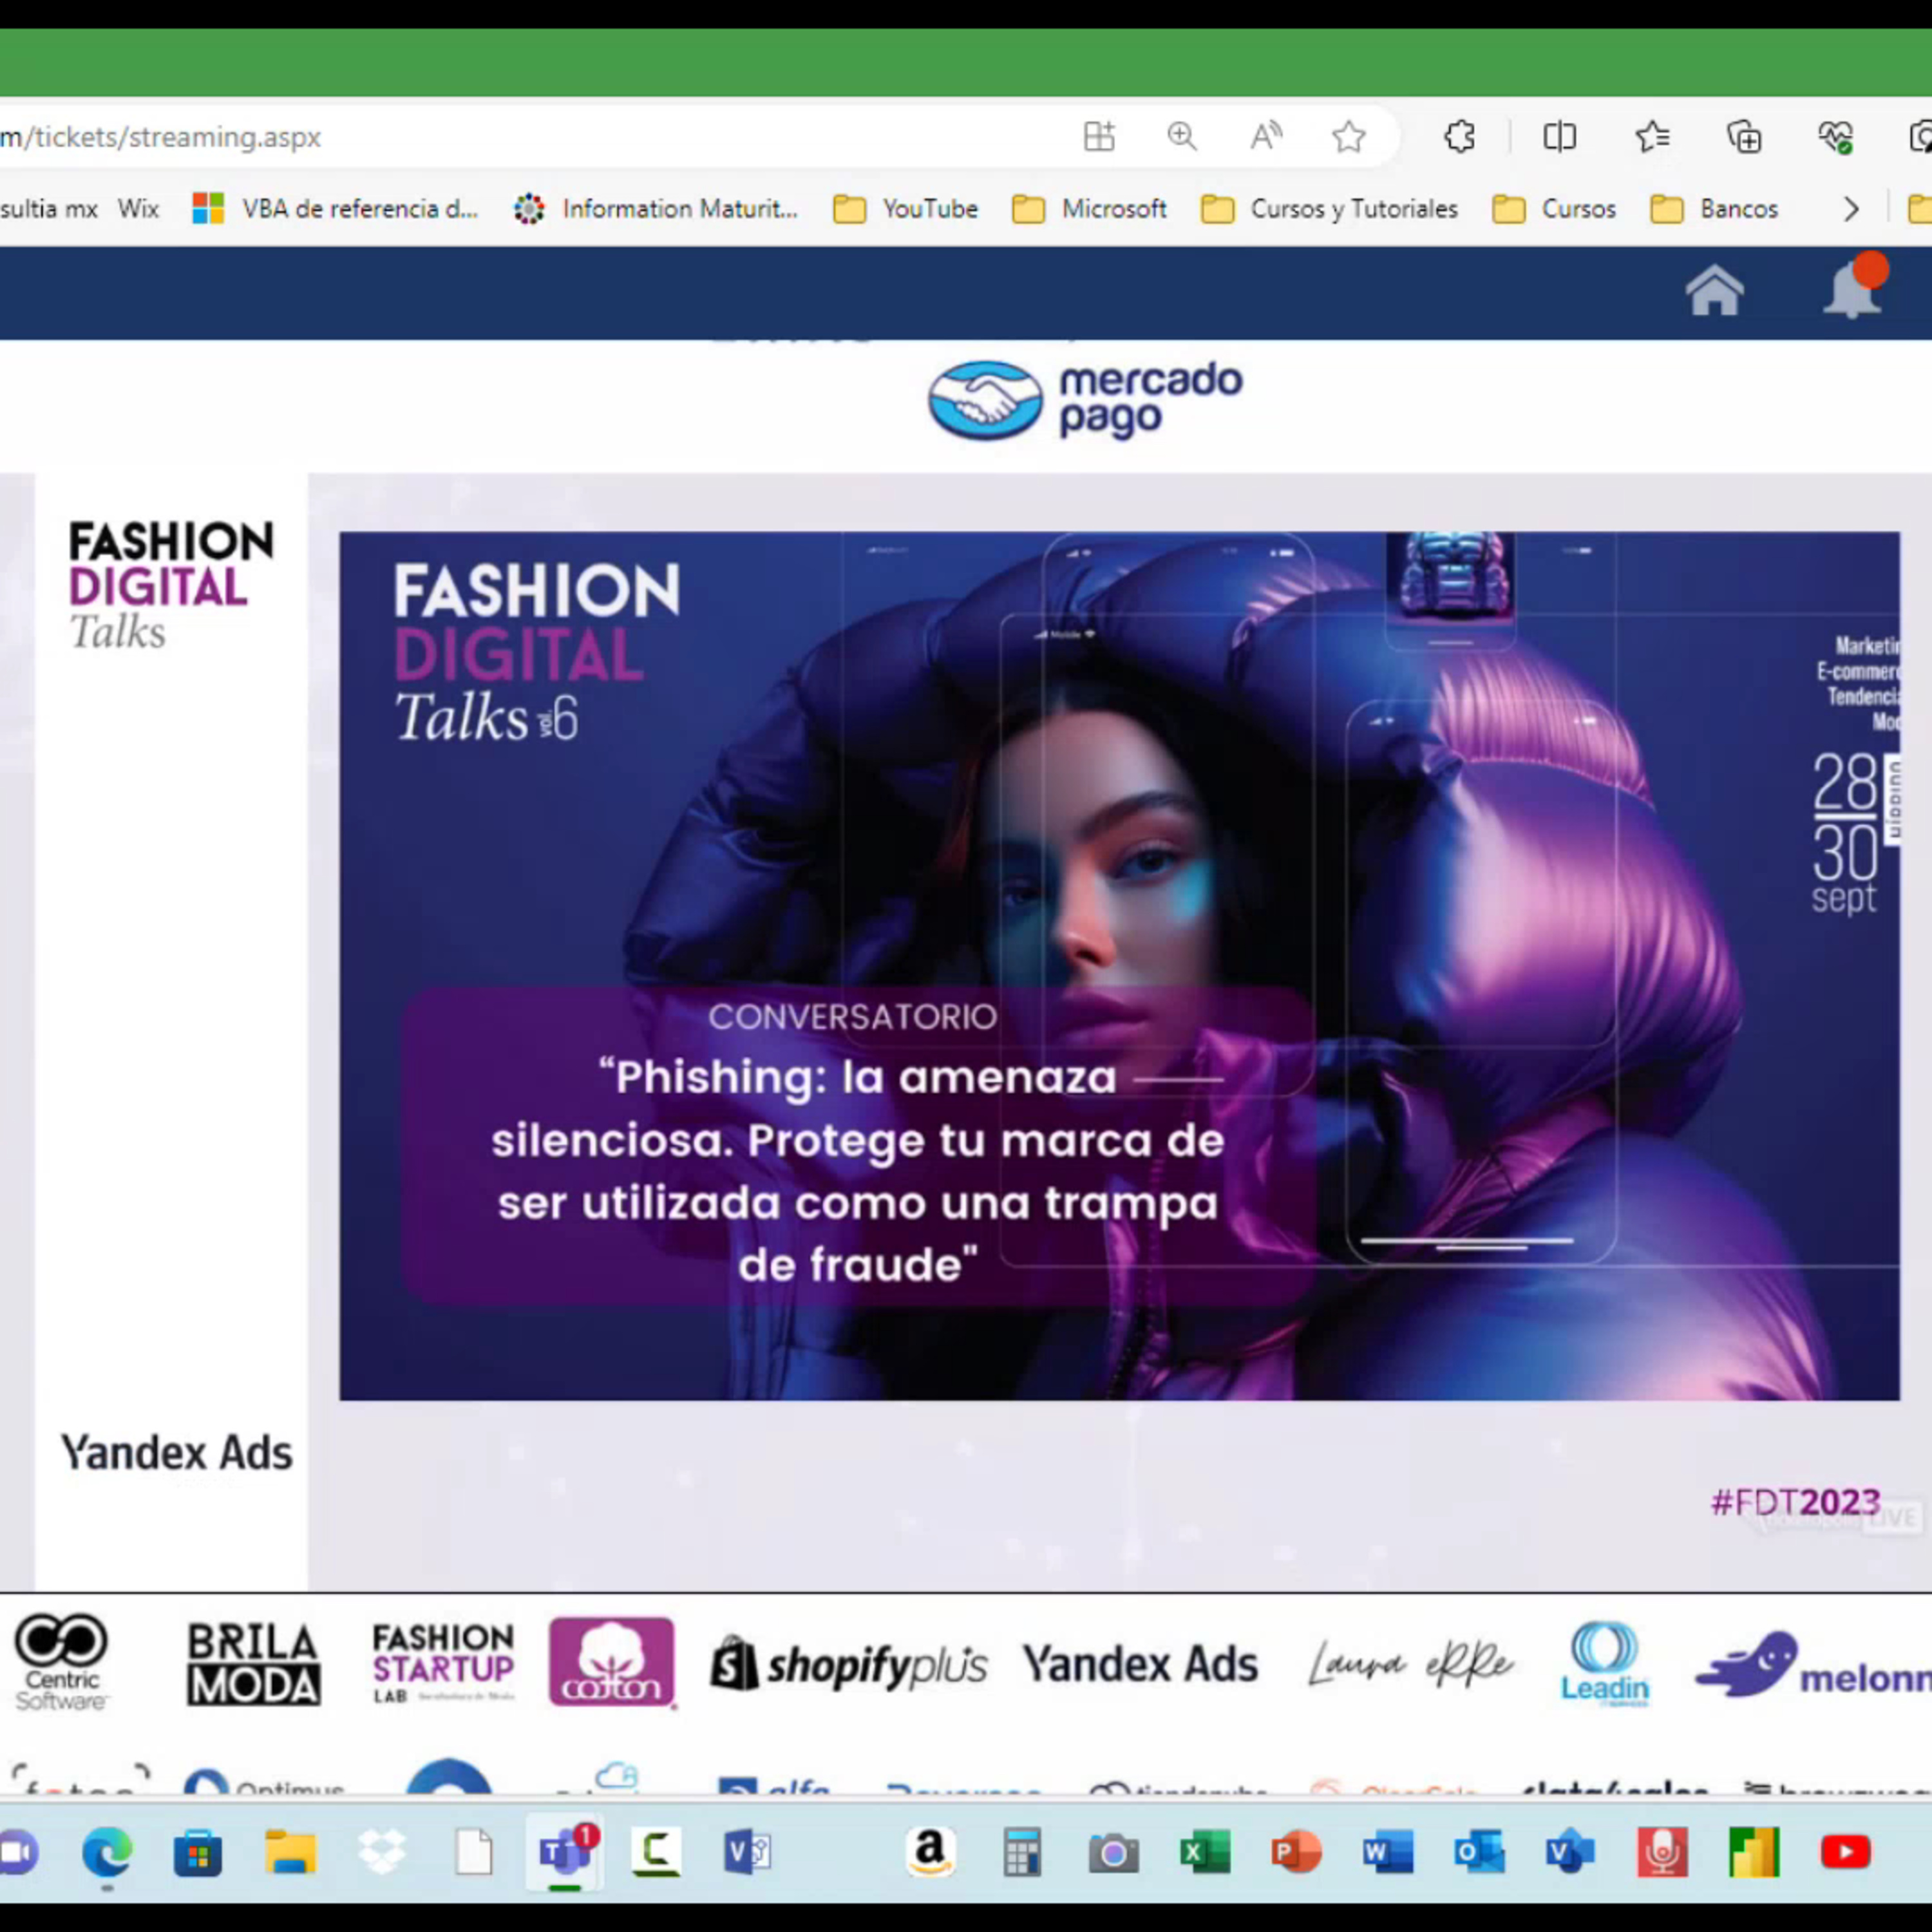
Task: Open Information Maturity bookmark
Action: click(655, 209)
